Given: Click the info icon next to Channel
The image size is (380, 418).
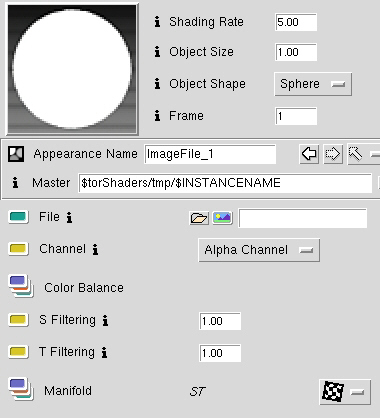Looking at the screenshot, I should tap(95, 249).
